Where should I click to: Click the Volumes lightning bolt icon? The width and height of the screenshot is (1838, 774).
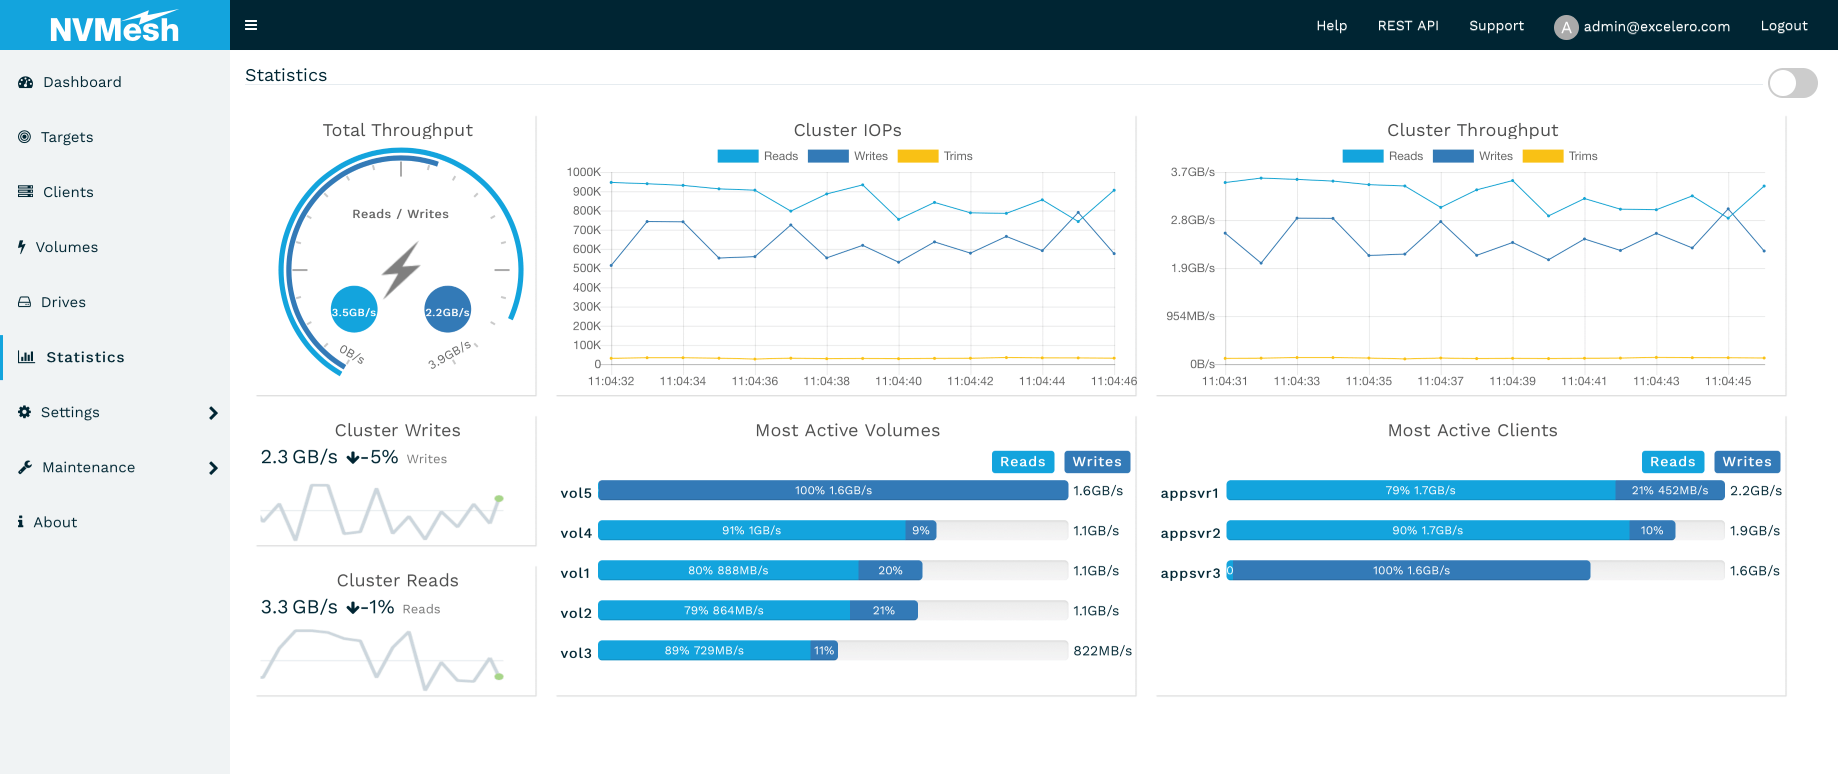(x=21, y=247)
